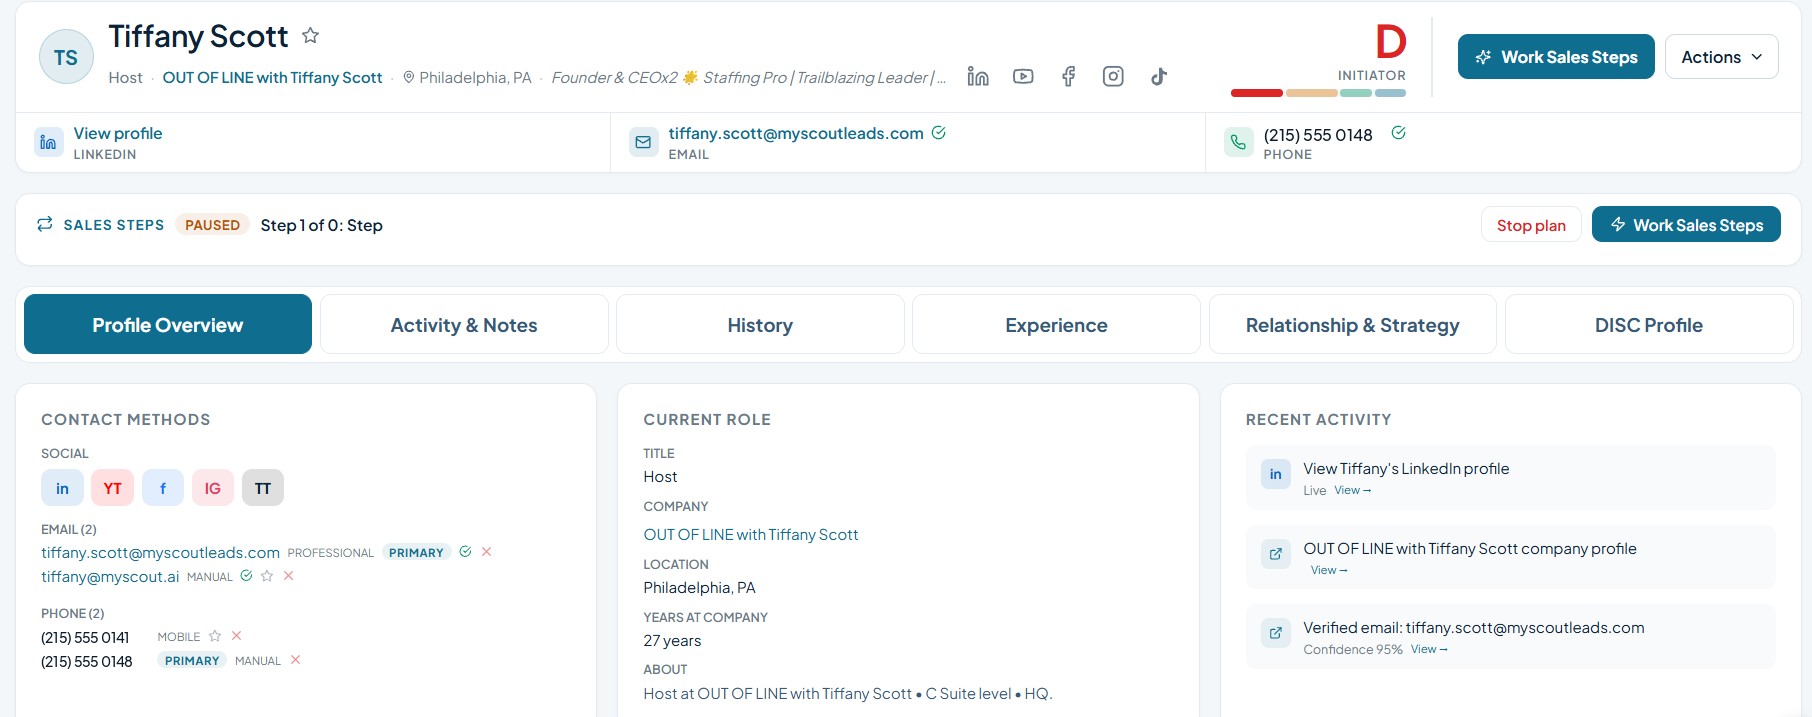Click View link for LinkedIn profile activity

point(1352,490)
